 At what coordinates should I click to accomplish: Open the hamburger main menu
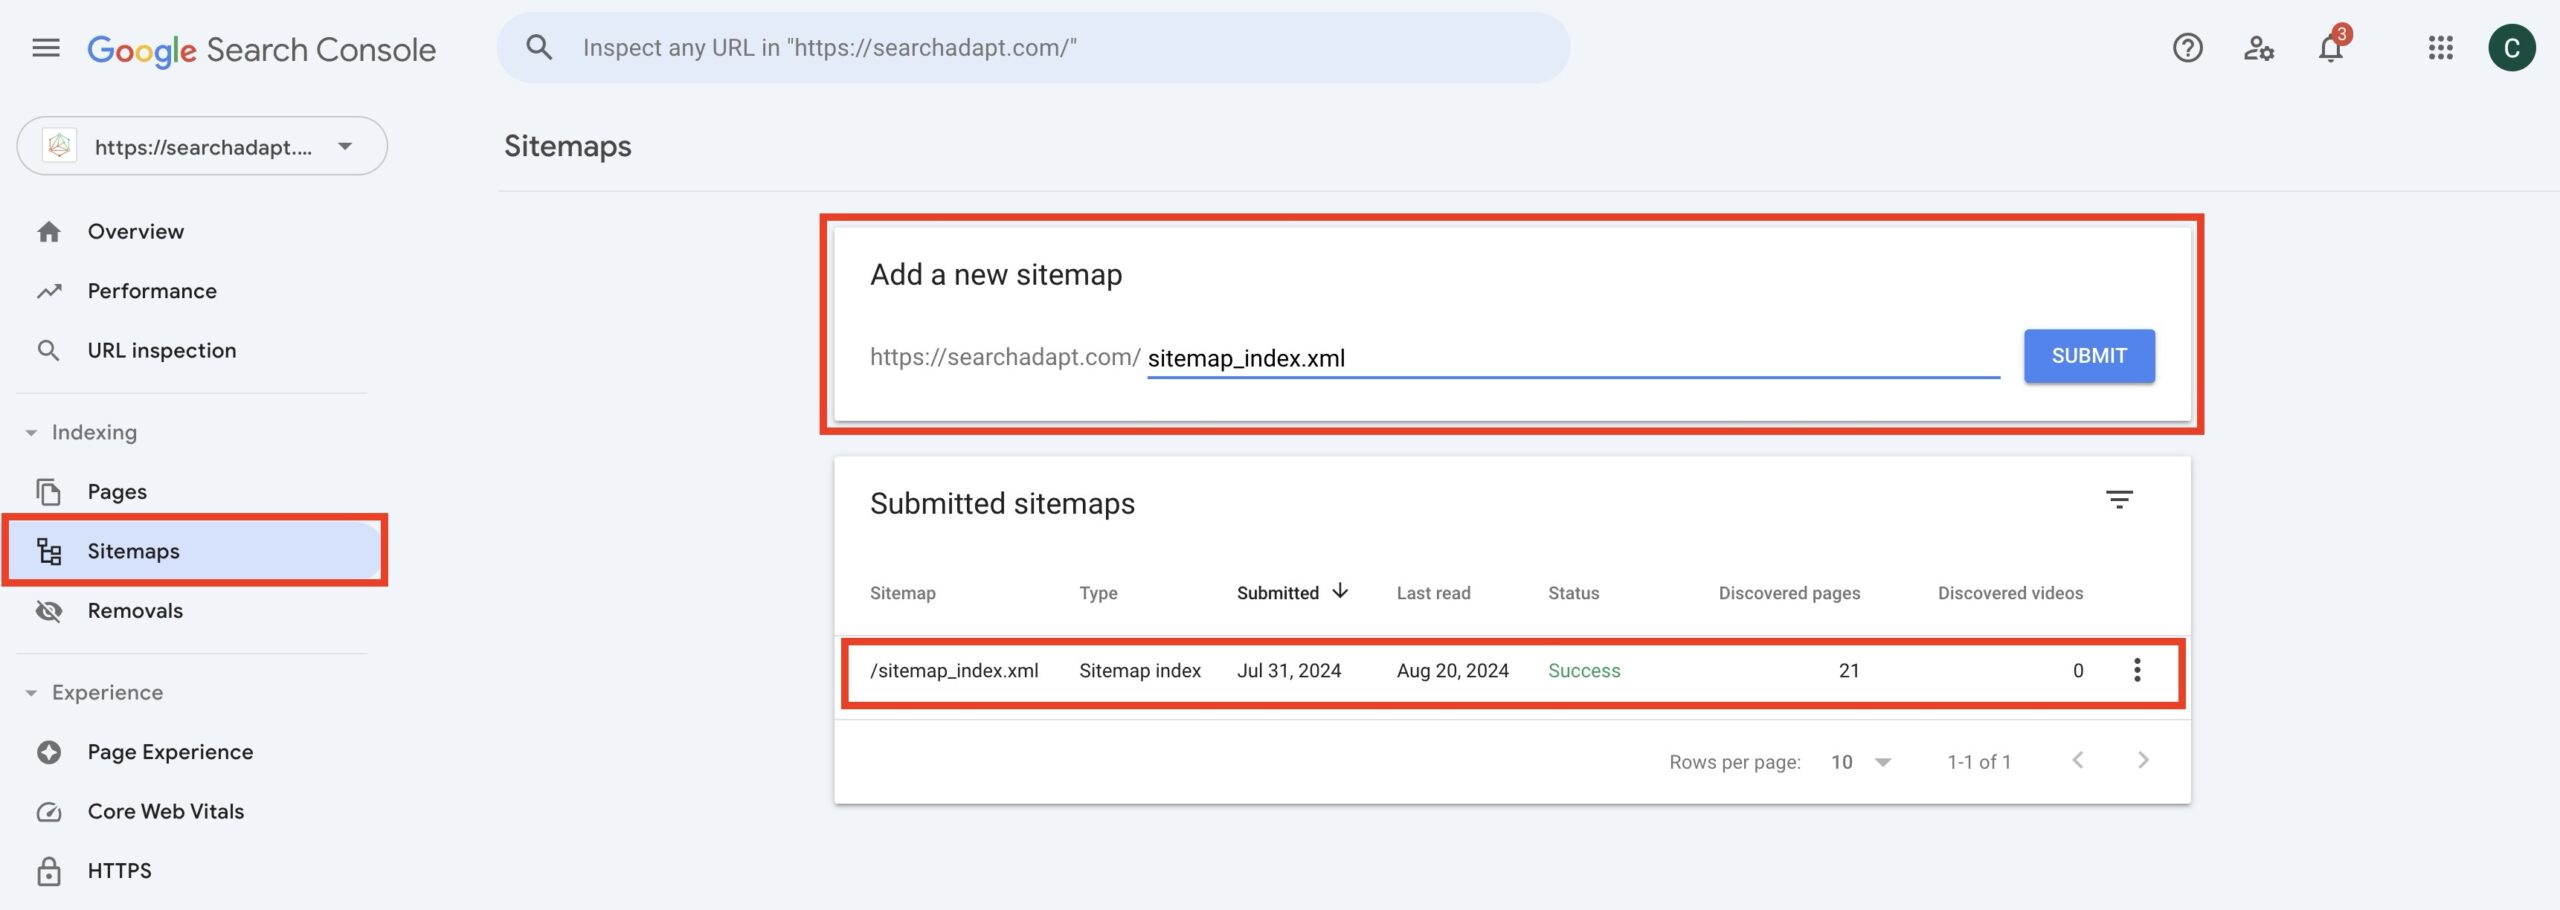46,48
